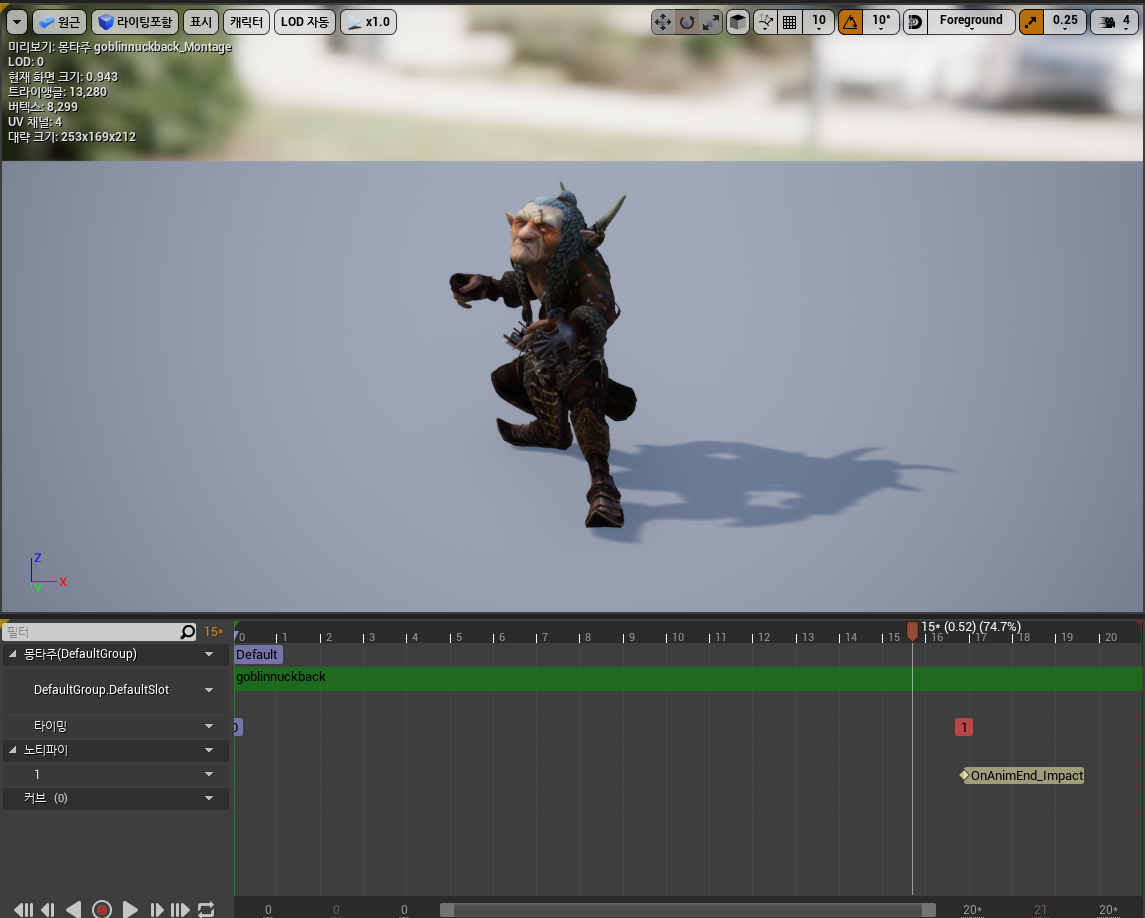Screen dimensions: 1145x918
Task: Click the orange frame counter 15*
Action: (213, 632)
